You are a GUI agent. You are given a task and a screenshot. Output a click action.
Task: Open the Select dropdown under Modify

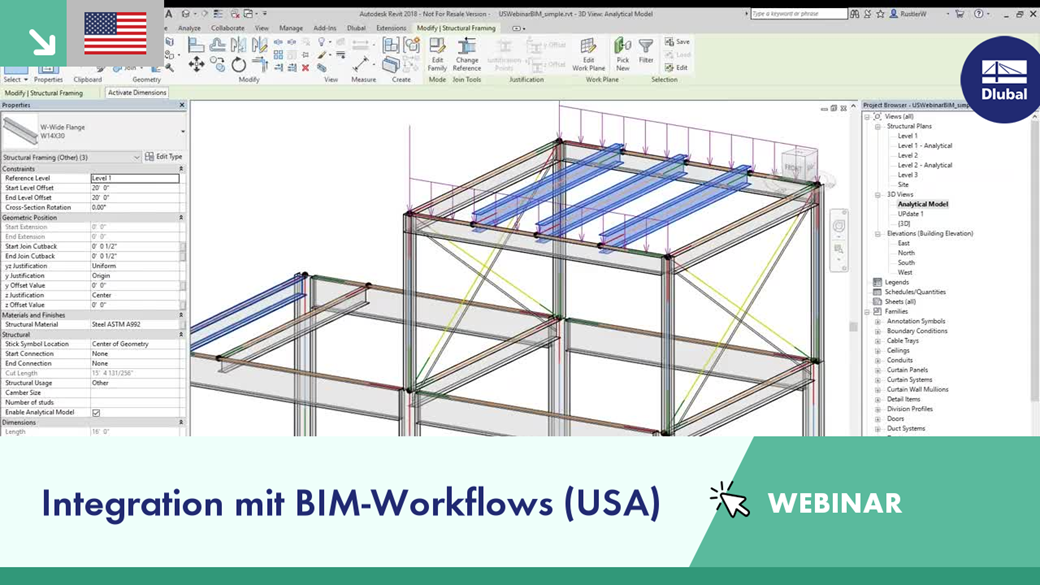coord(16,80)
